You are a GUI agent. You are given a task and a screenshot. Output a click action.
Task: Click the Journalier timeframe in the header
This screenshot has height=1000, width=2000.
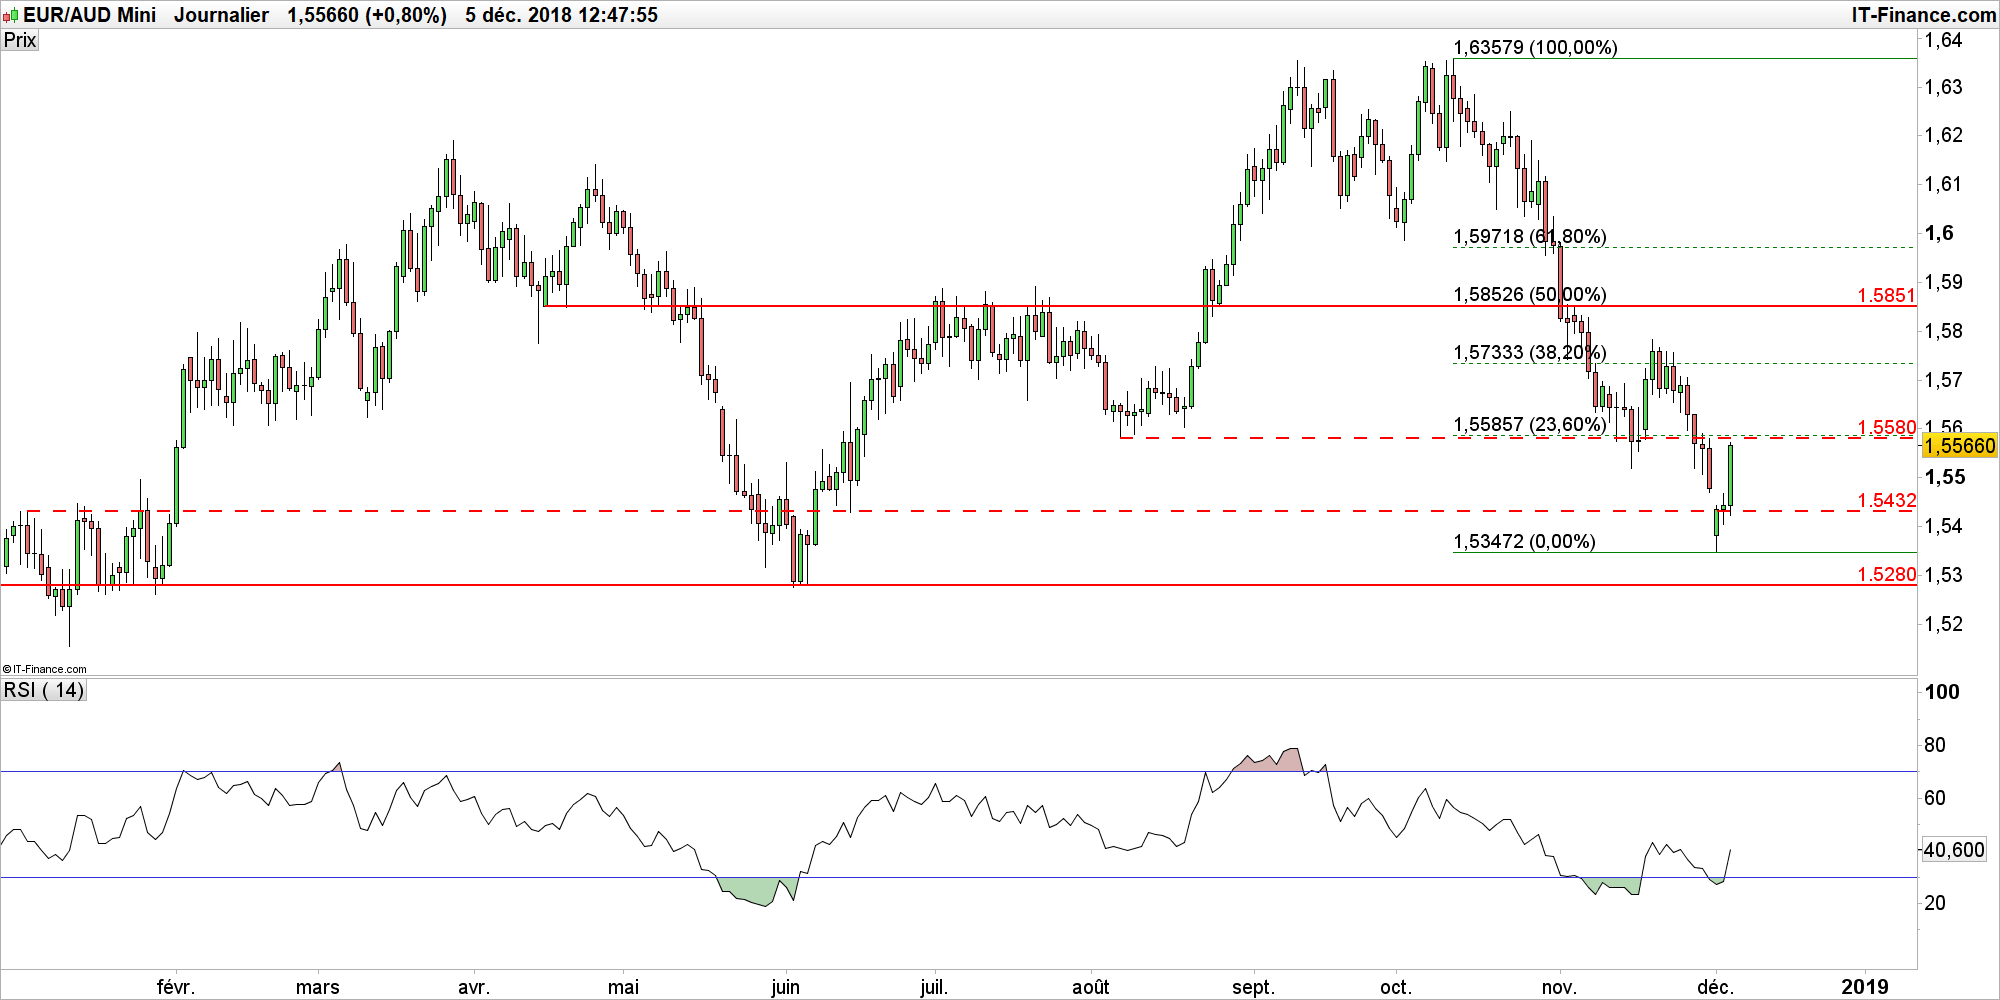[221, 15]
